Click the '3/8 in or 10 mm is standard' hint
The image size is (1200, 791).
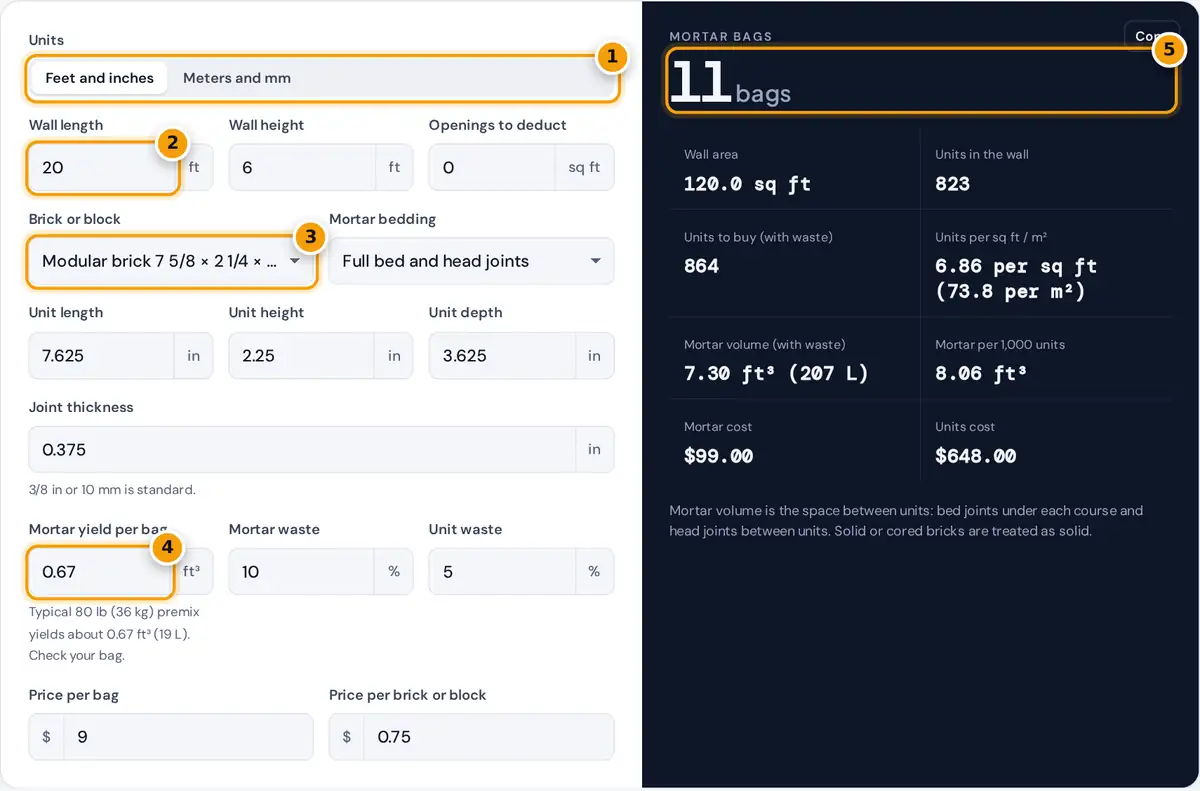click(112, 490)
